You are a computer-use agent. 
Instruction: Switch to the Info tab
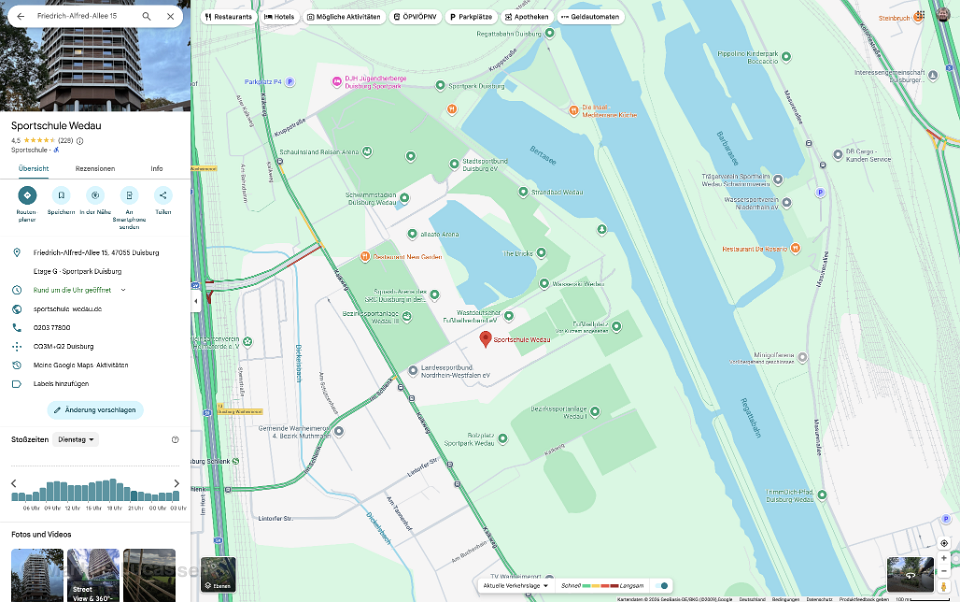point(157,169)
